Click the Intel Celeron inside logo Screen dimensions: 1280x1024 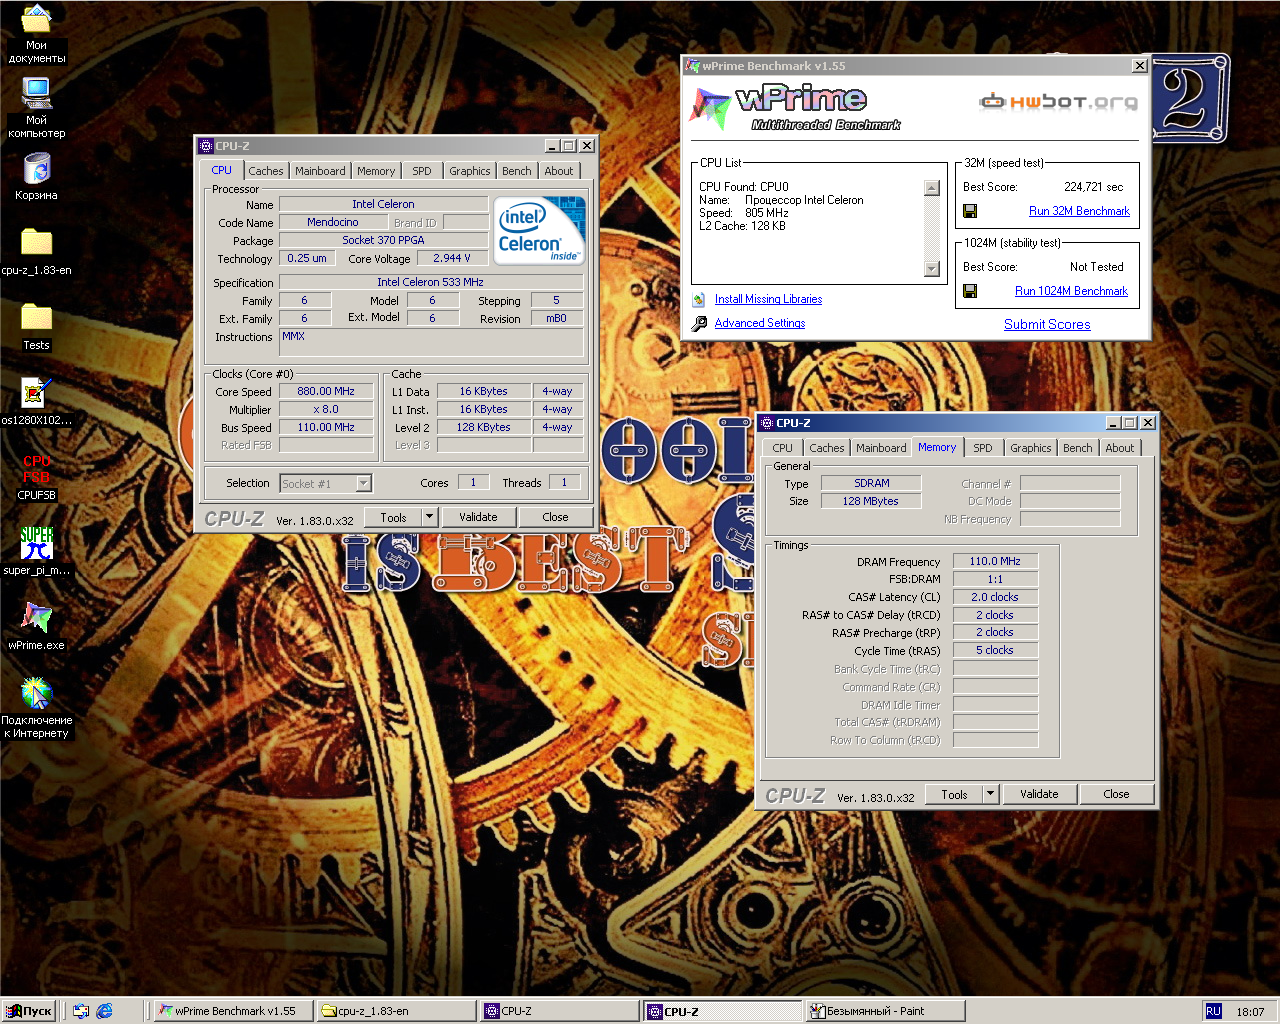(x=541, y=231)
